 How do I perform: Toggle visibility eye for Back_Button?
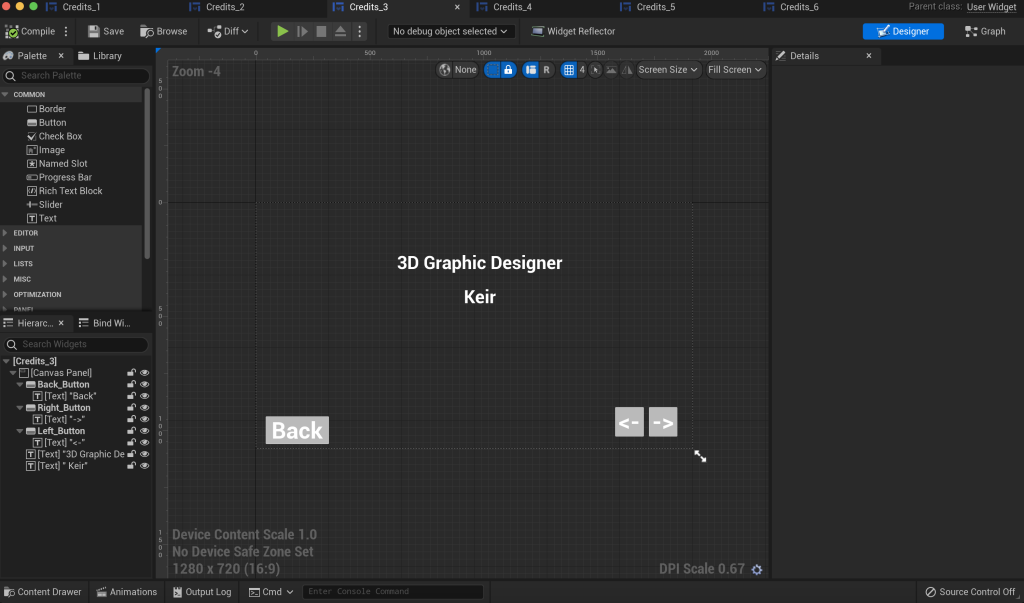point(145,385)
